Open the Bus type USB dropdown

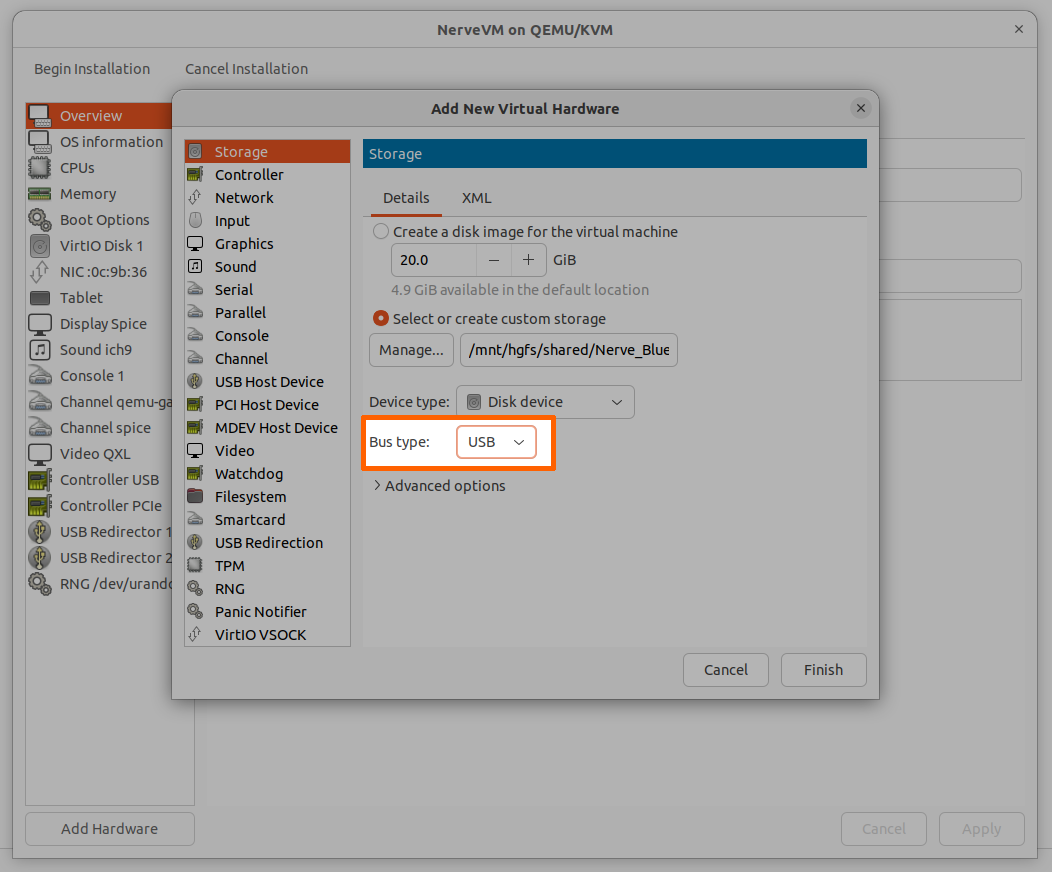tap(496, 442)
